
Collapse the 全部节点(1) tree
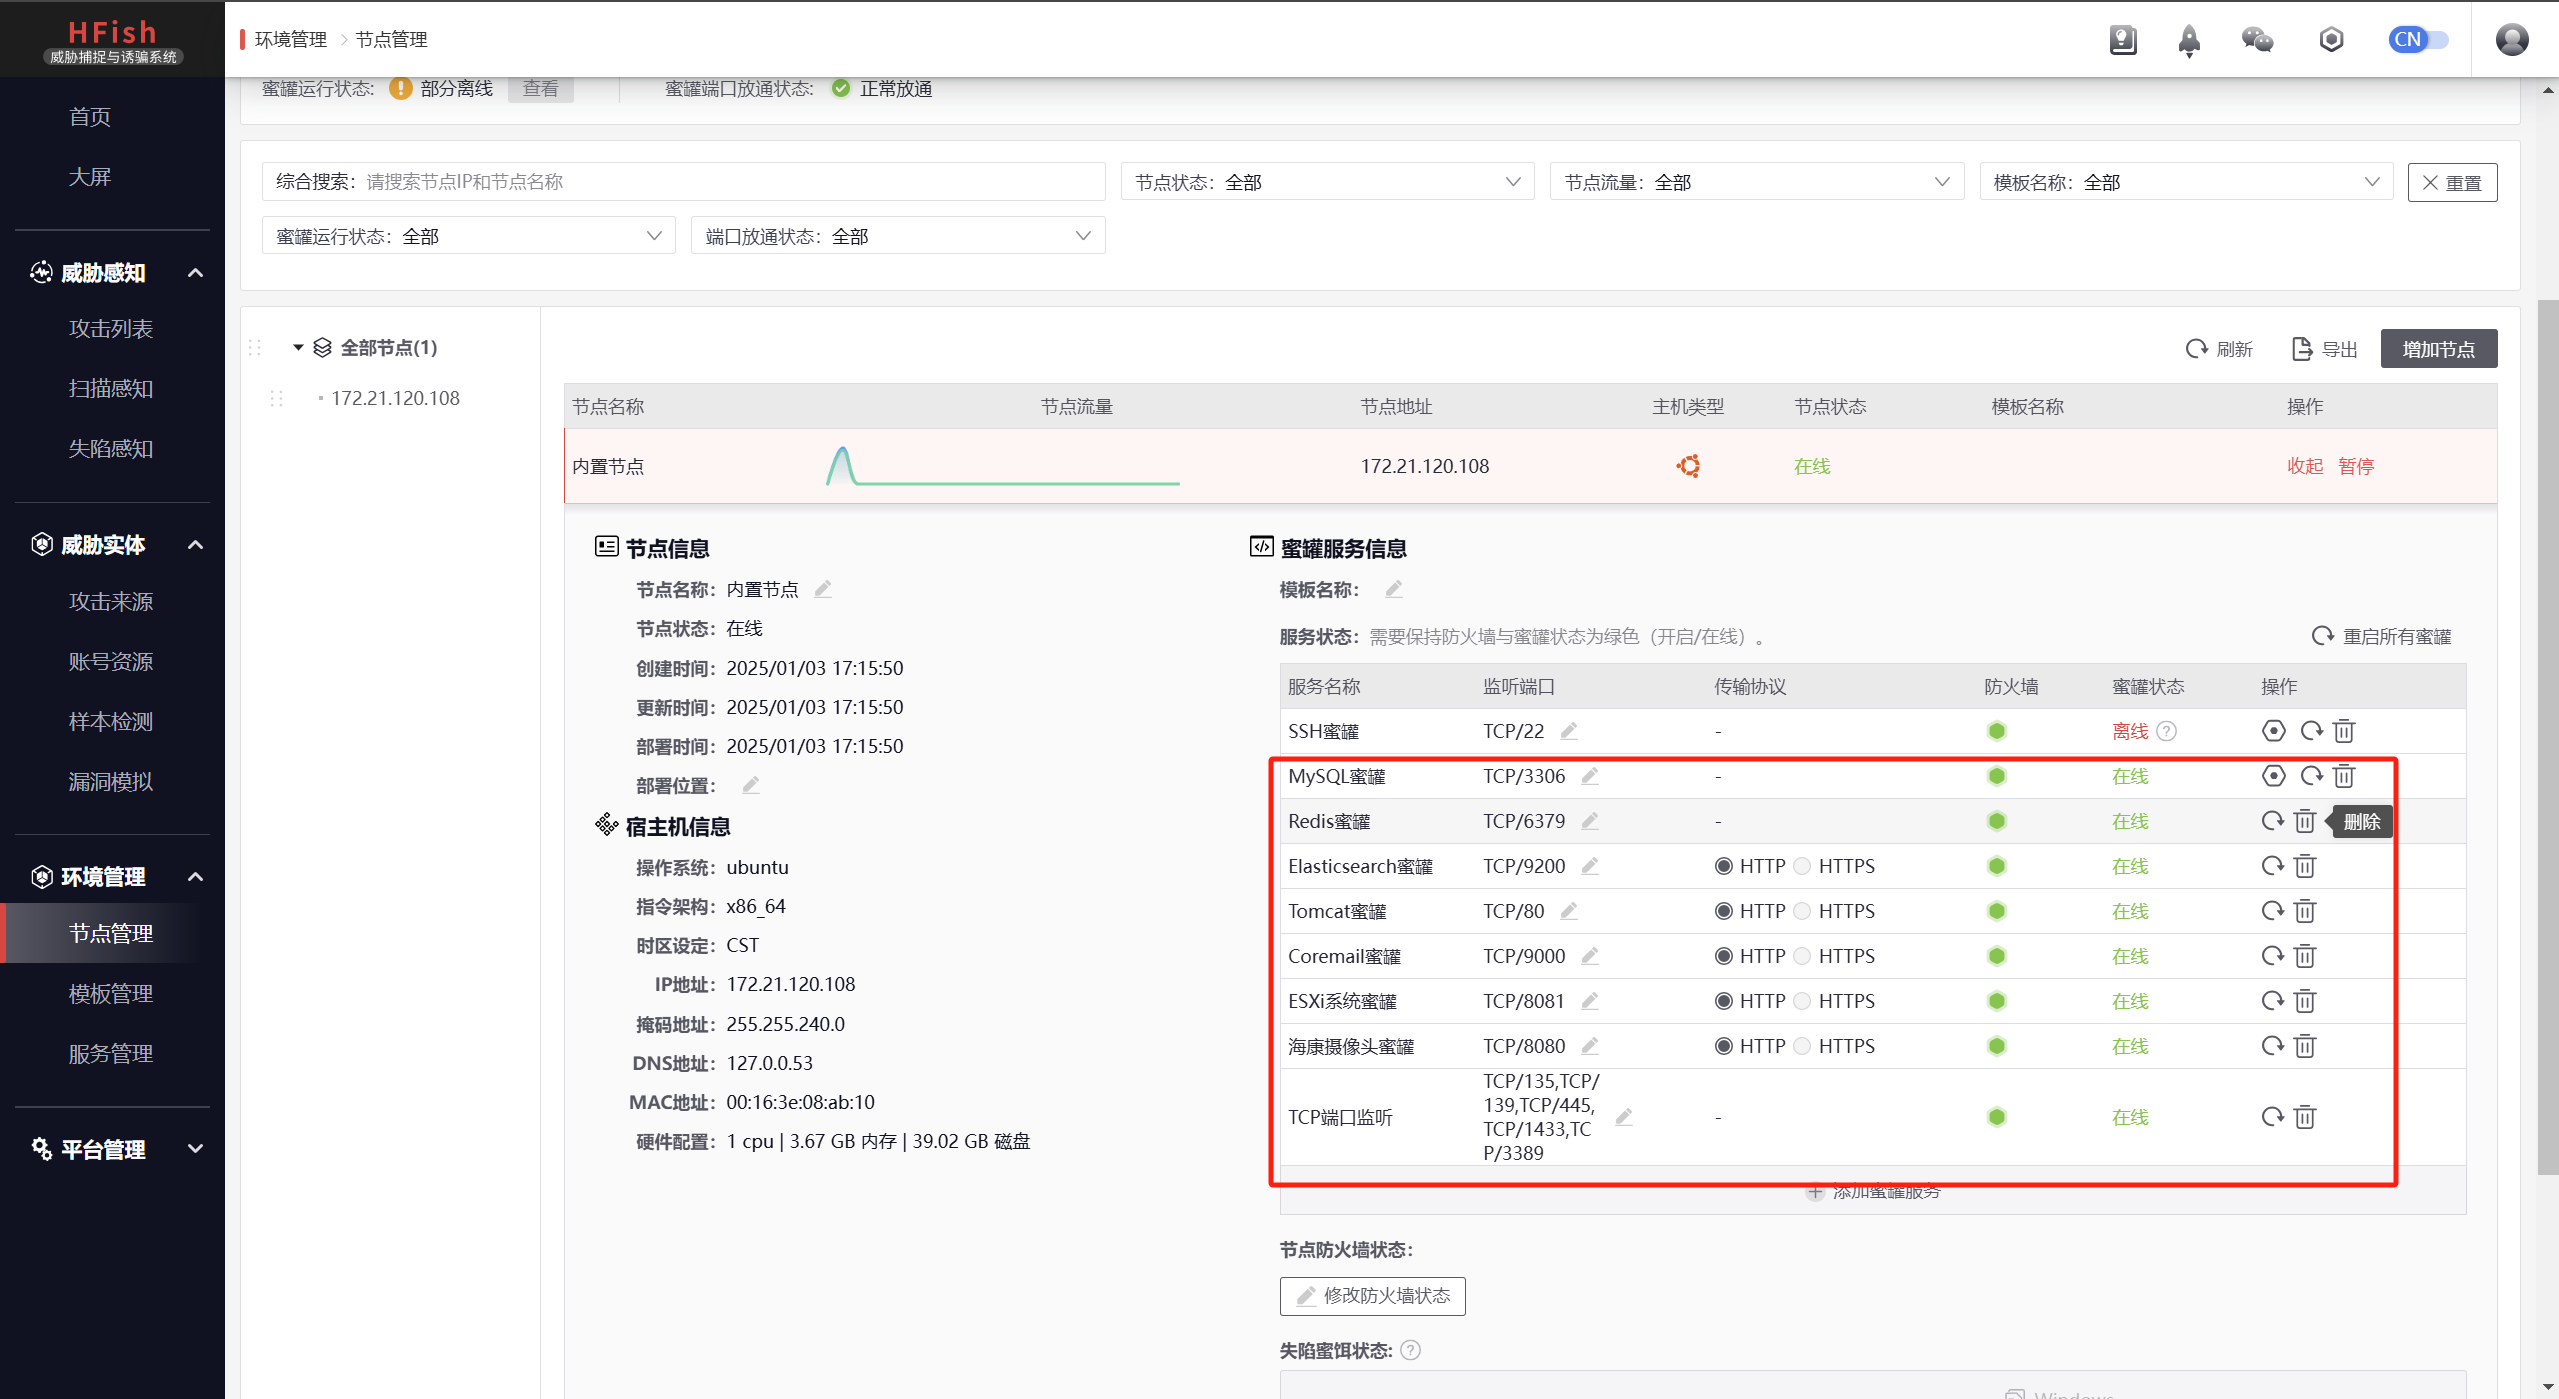(x=297, y=348)
